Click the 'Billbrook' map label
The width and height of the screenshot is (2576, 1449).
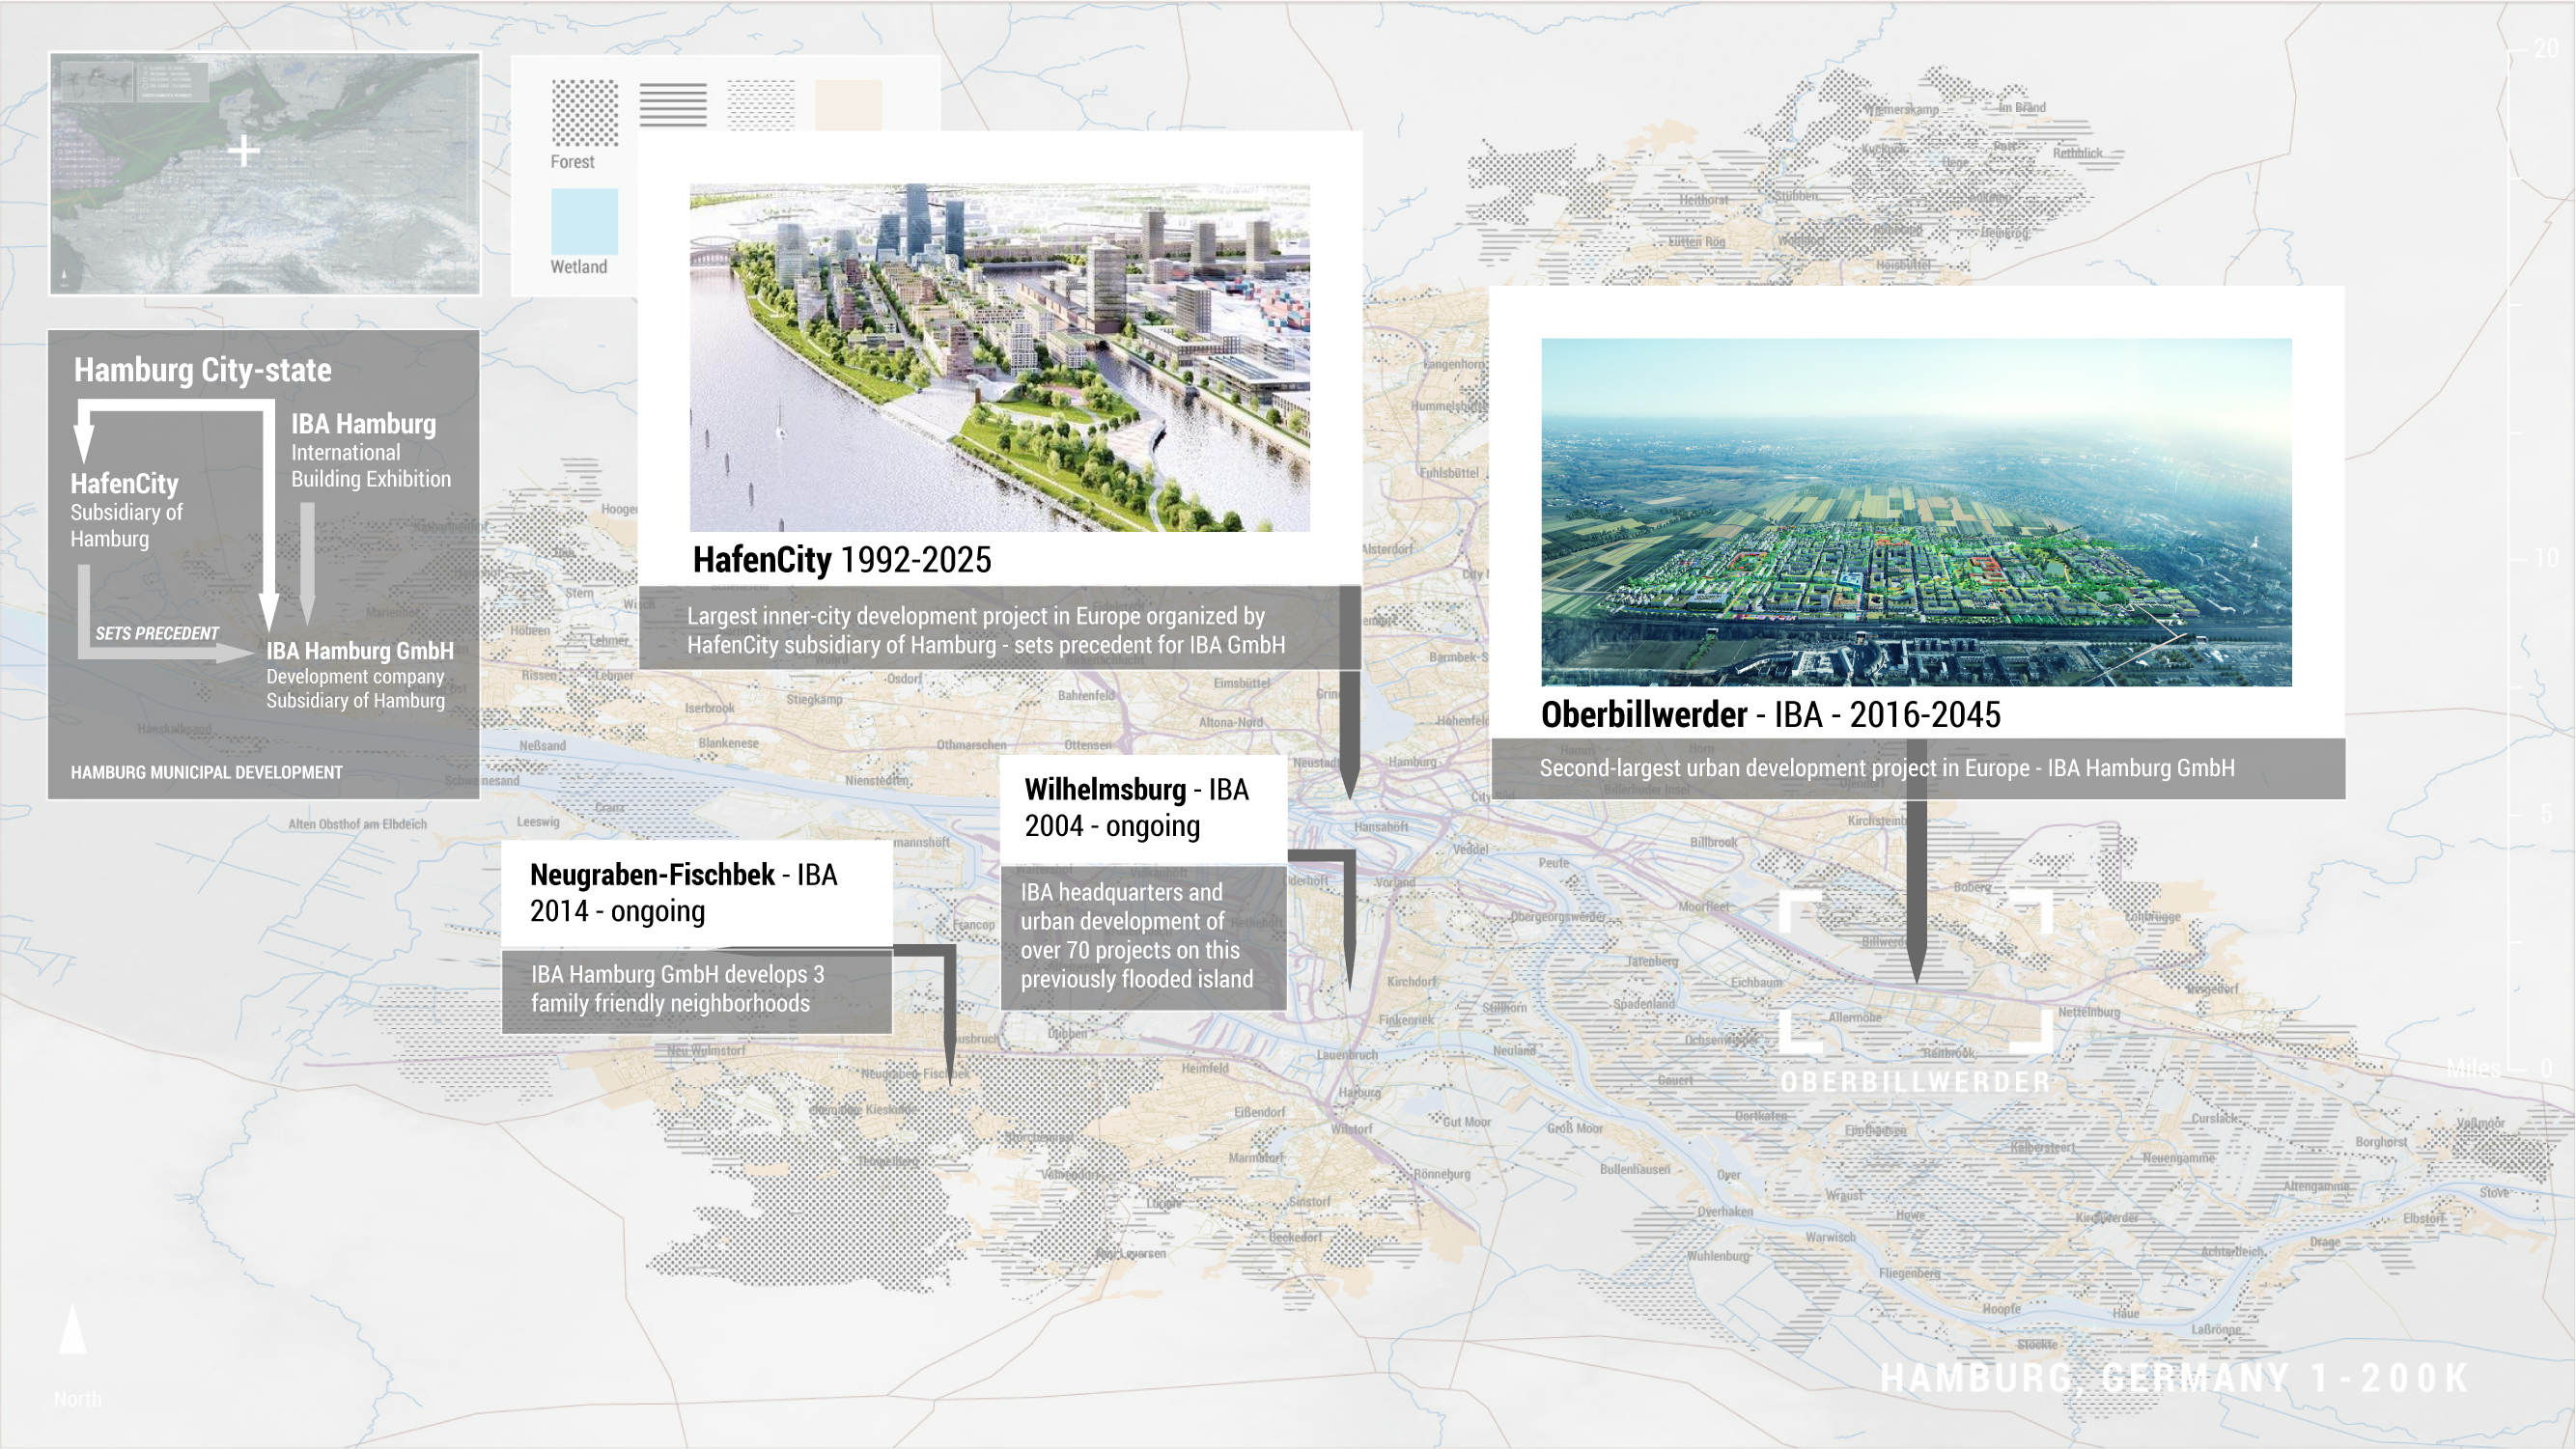point(1713,842)
